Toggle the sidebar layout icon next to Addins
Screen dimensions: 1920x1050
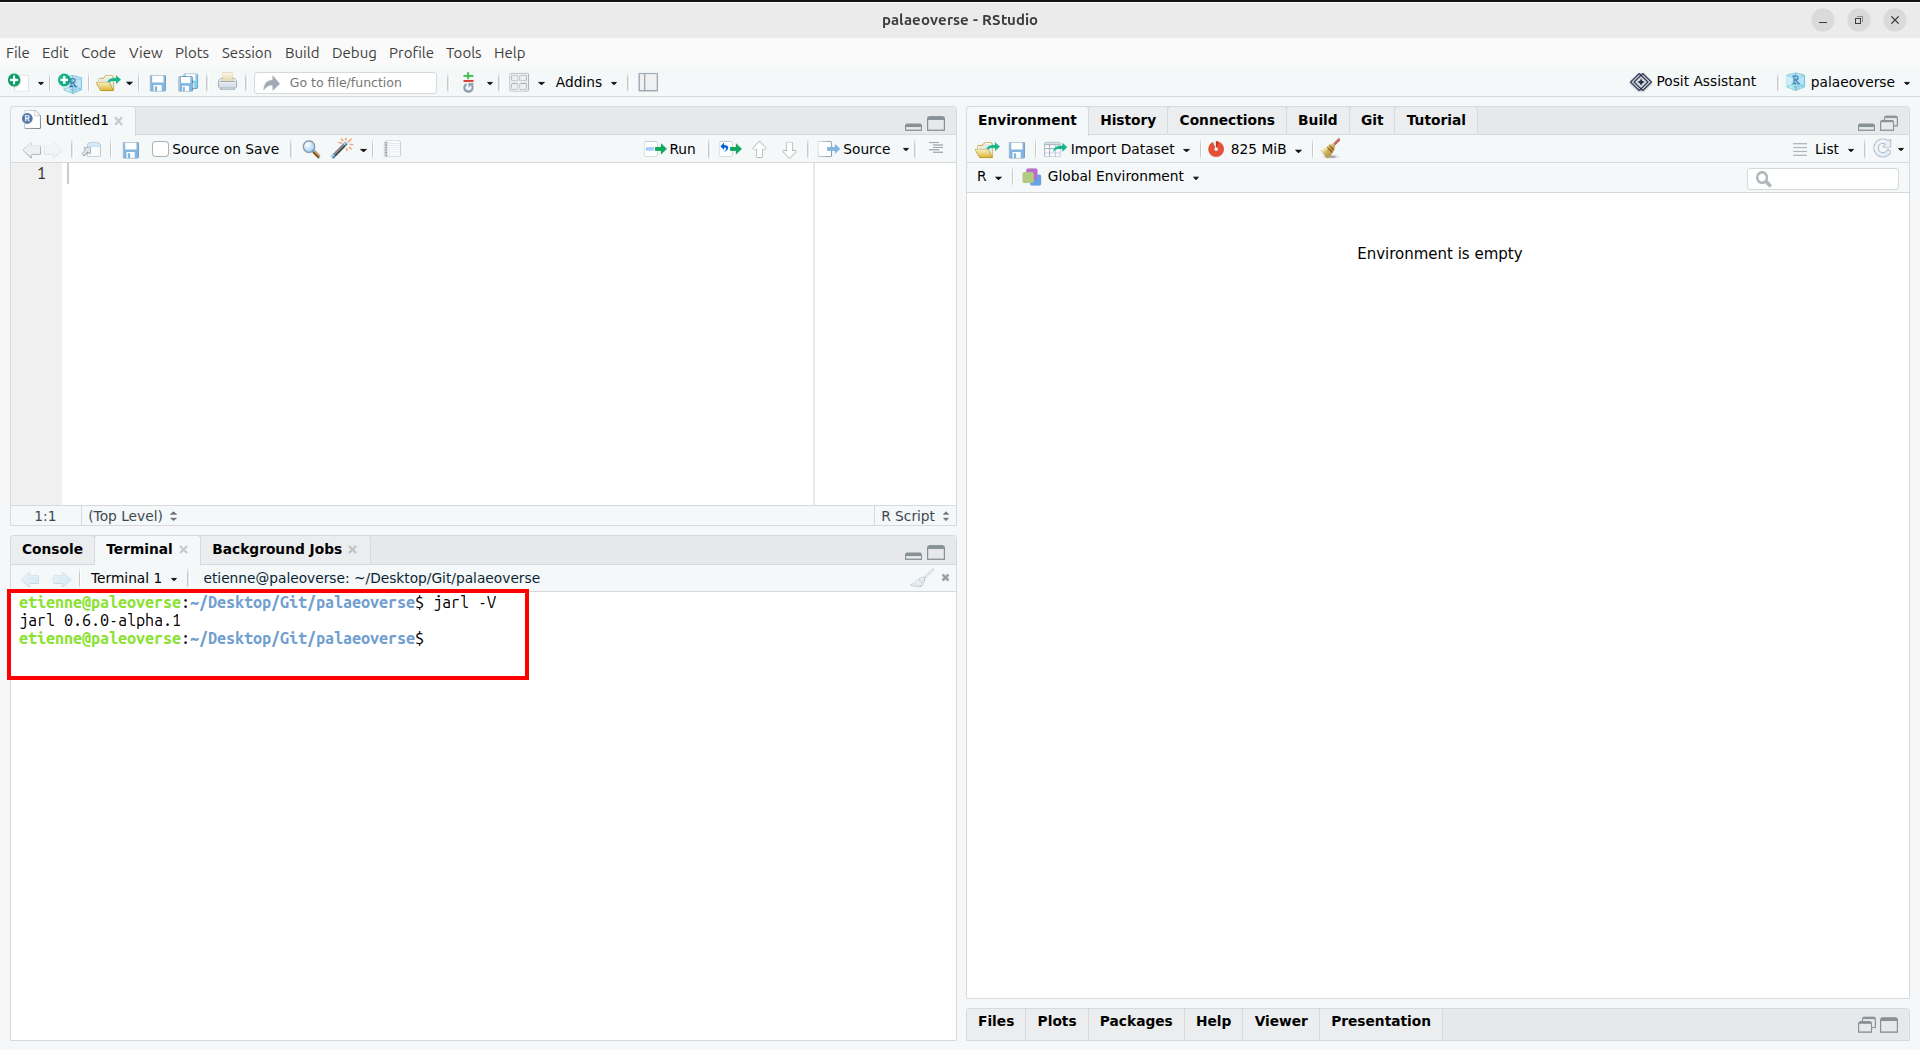(x=648, y=82)
